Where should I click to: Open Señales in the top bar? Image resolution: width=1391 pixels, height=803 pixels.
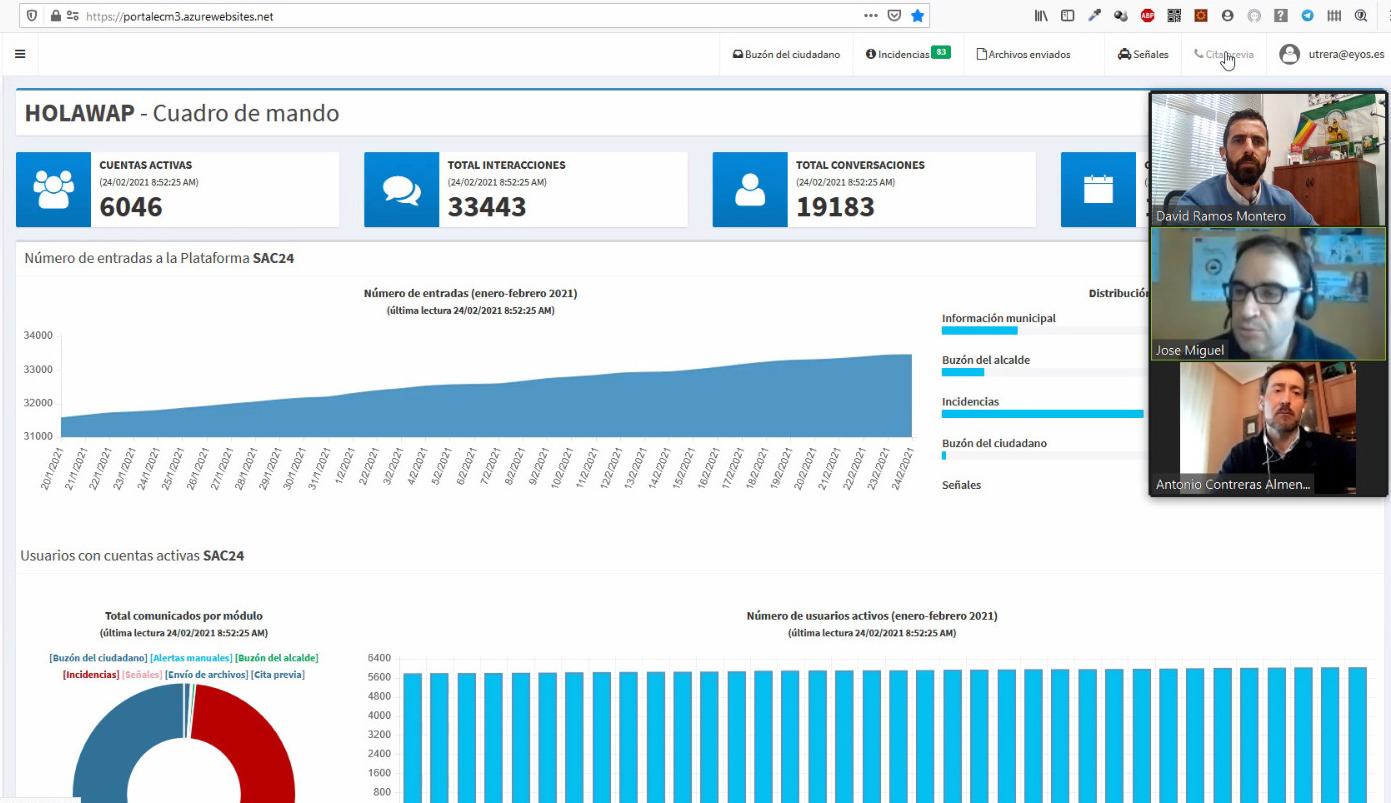pos(1143,54)
